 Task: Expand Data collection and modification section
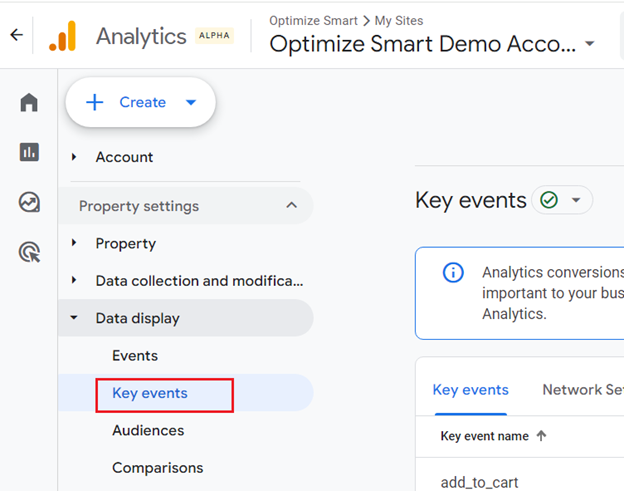74,280
